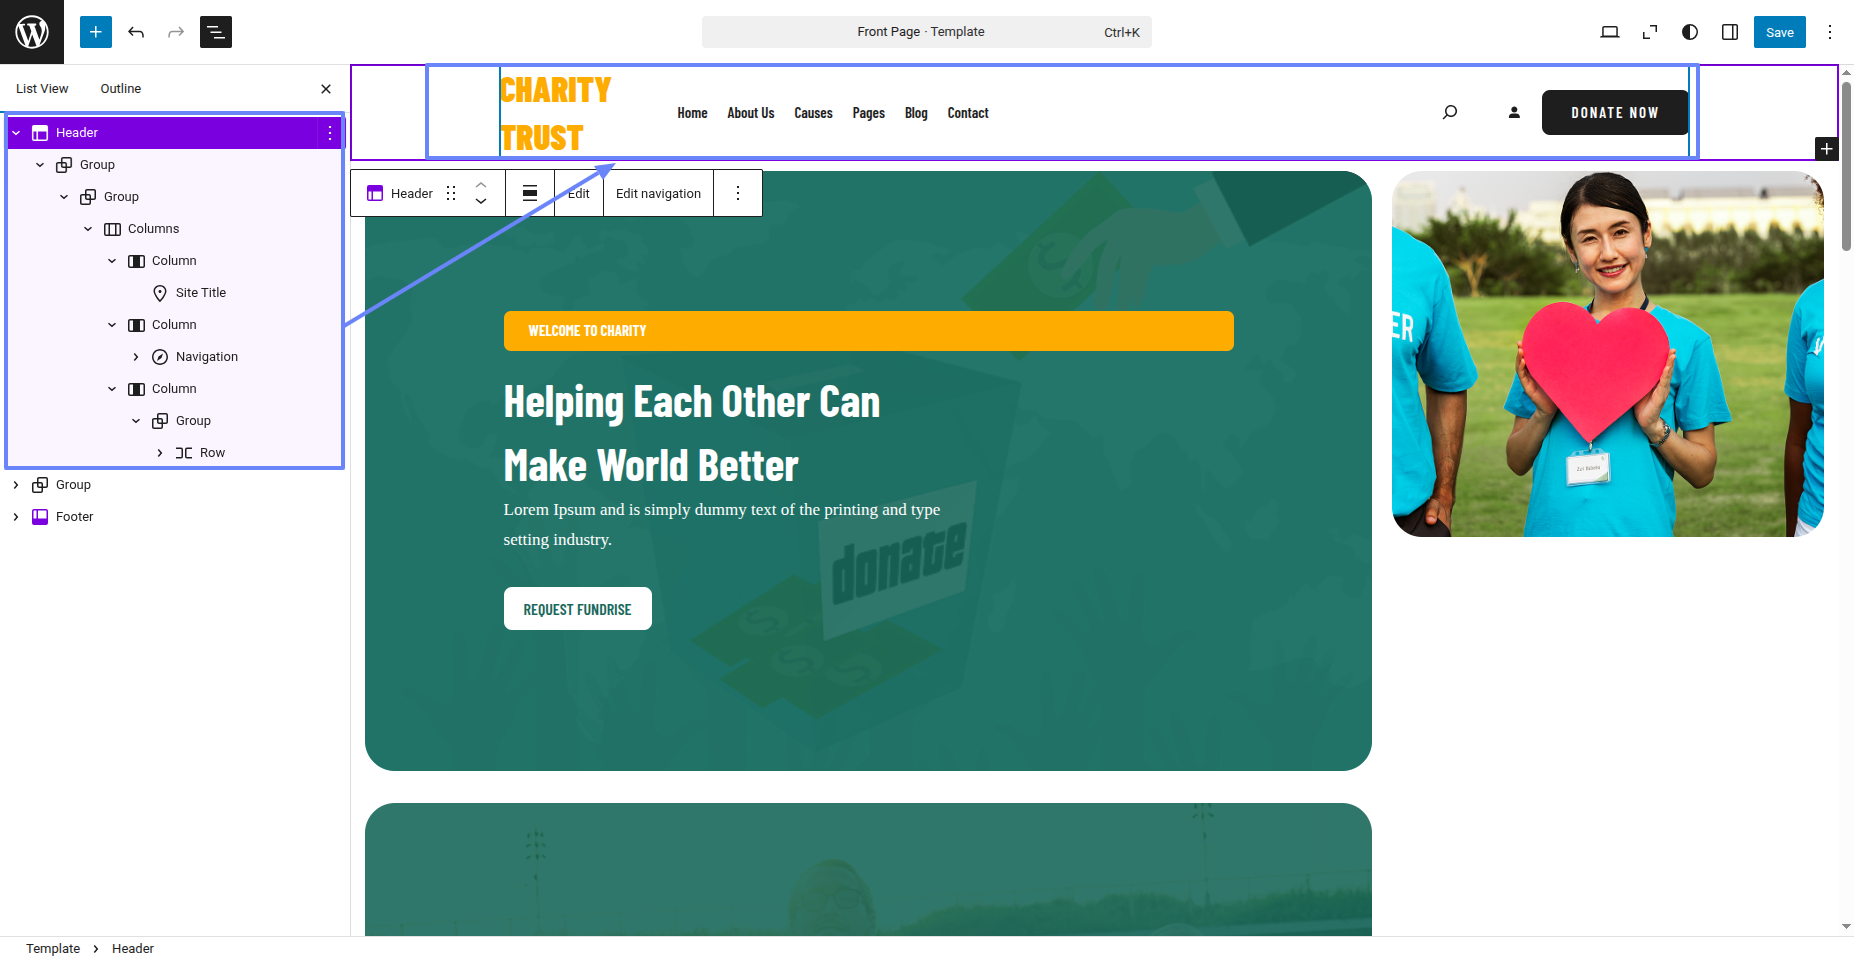Image resolution: width=1854 pixels, height=961 pixels.
Task: Select Site Title in the block tree
Action: [x=200, y=293]
